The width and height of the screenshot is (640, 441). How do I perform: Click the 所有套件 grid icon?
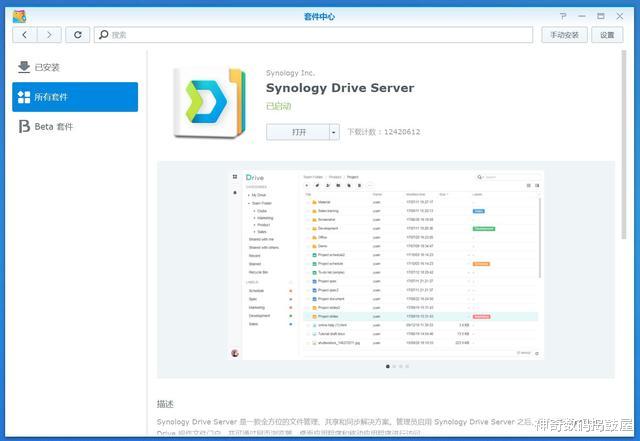[24, 97]
